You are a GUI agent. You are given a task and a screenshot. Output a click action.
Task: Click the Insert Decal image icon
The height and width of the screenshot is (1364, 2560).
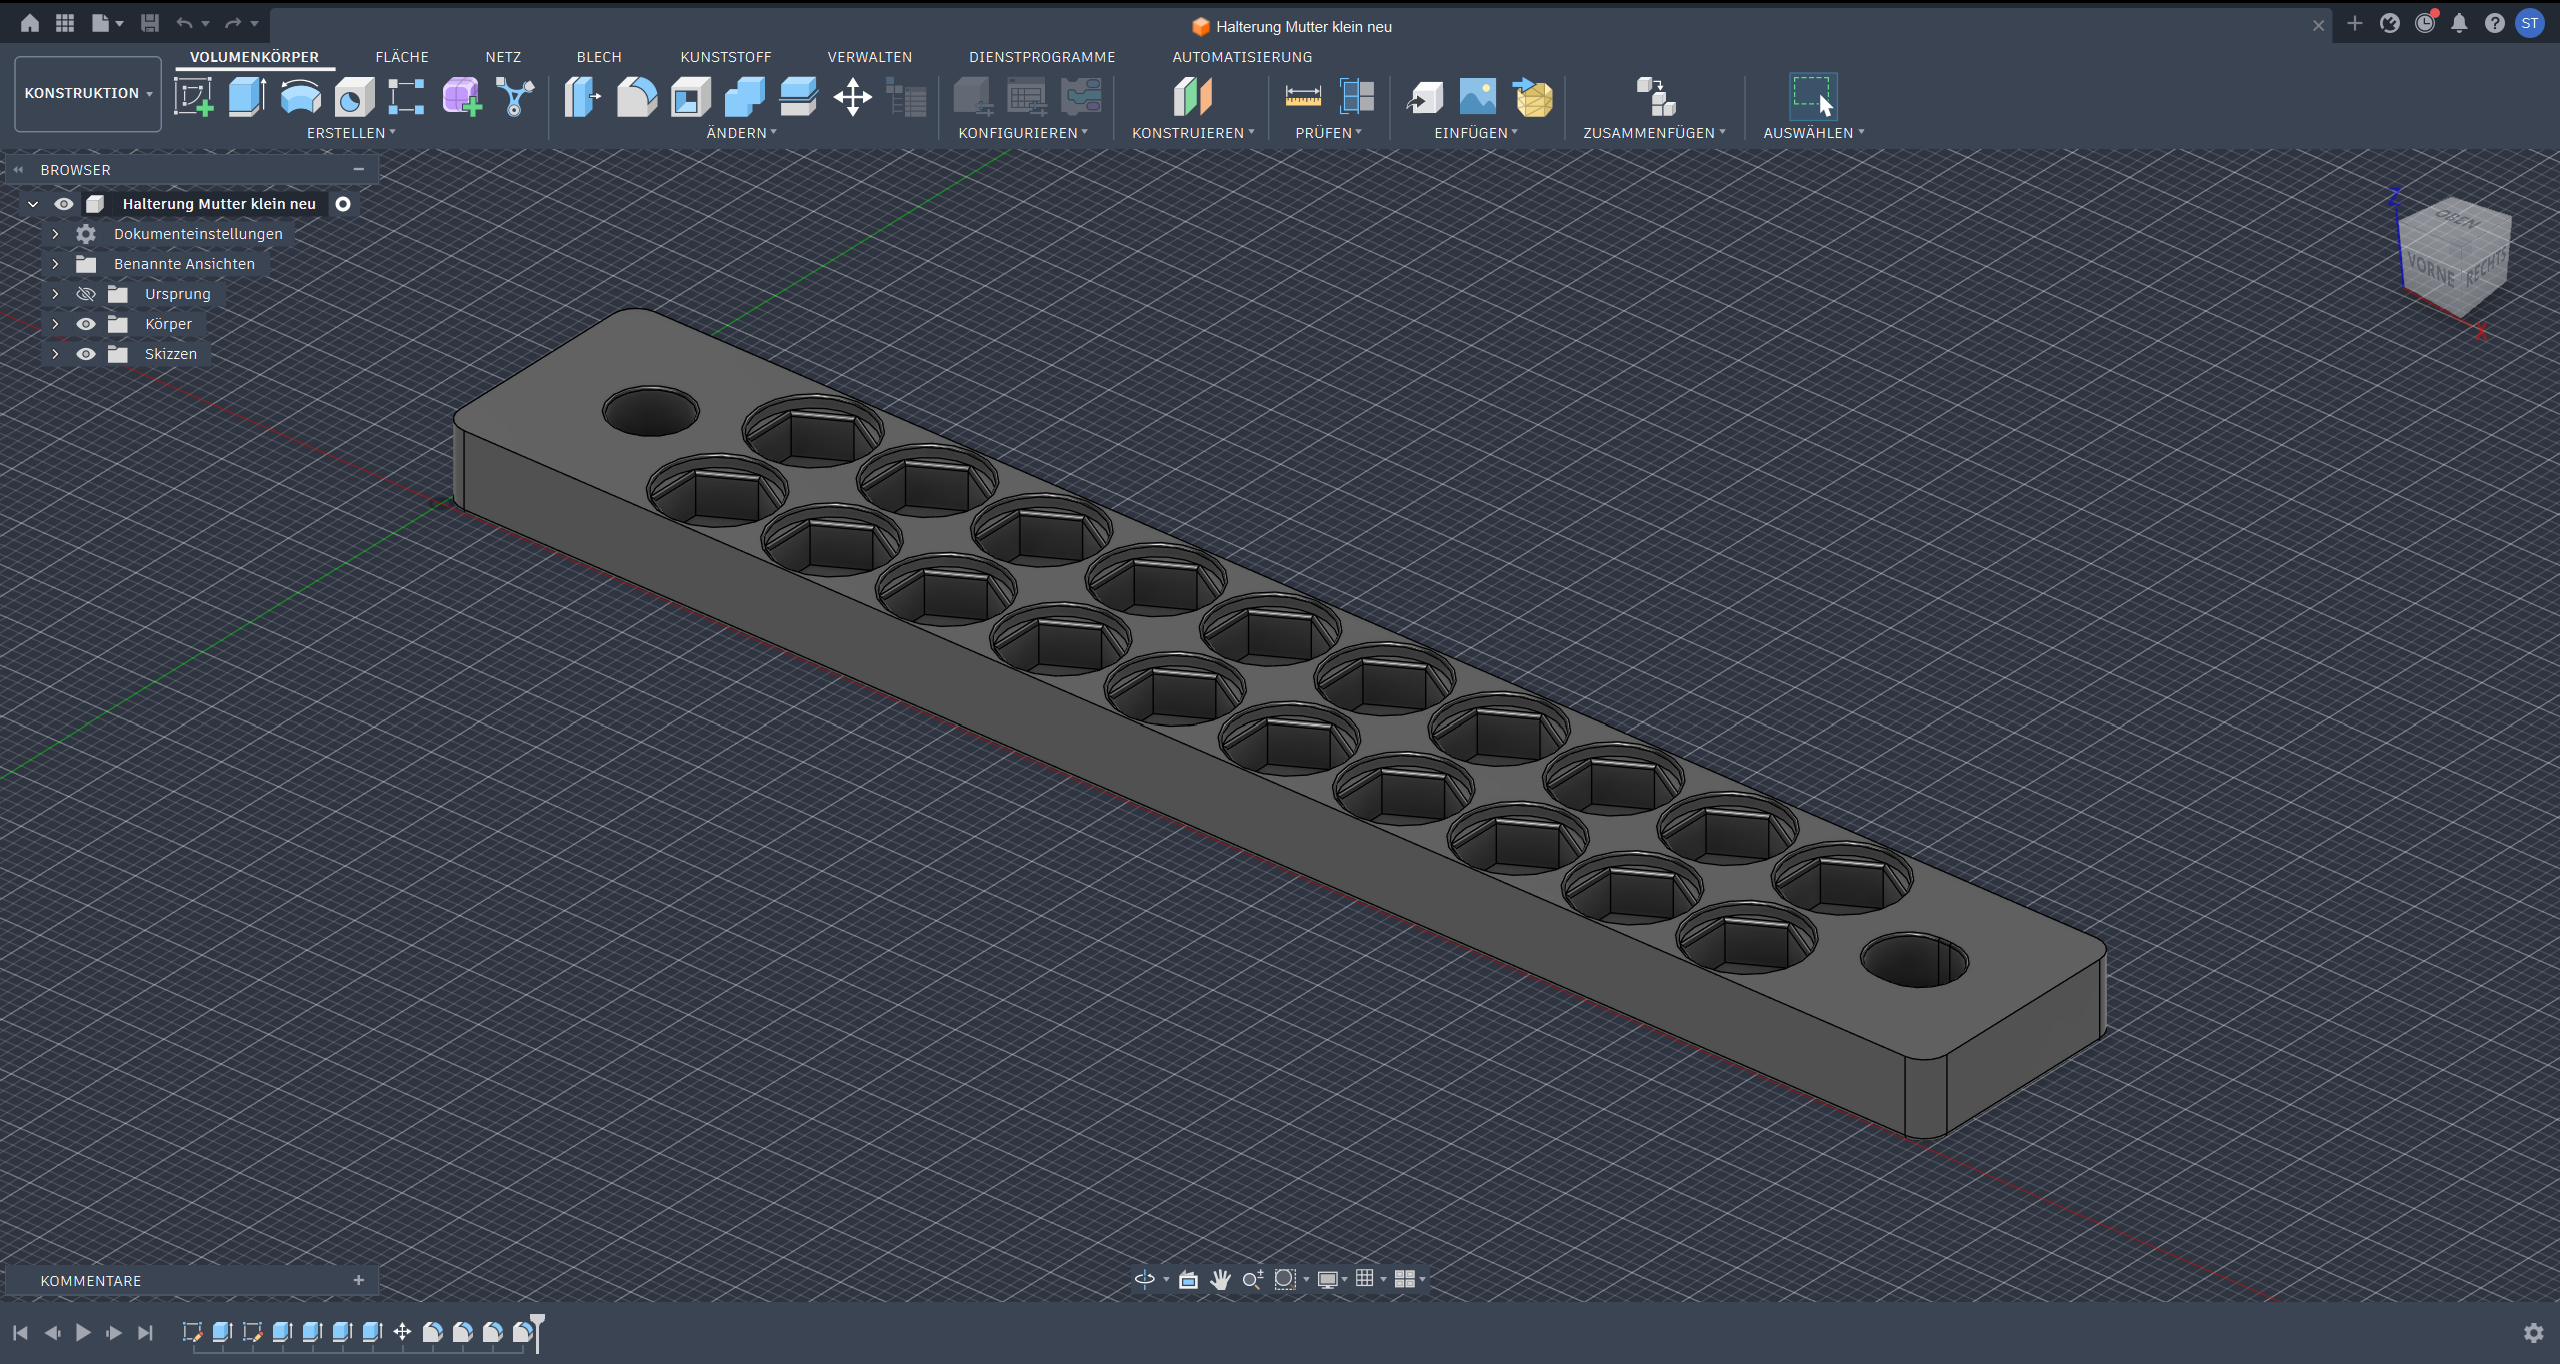click(1477, 97)
